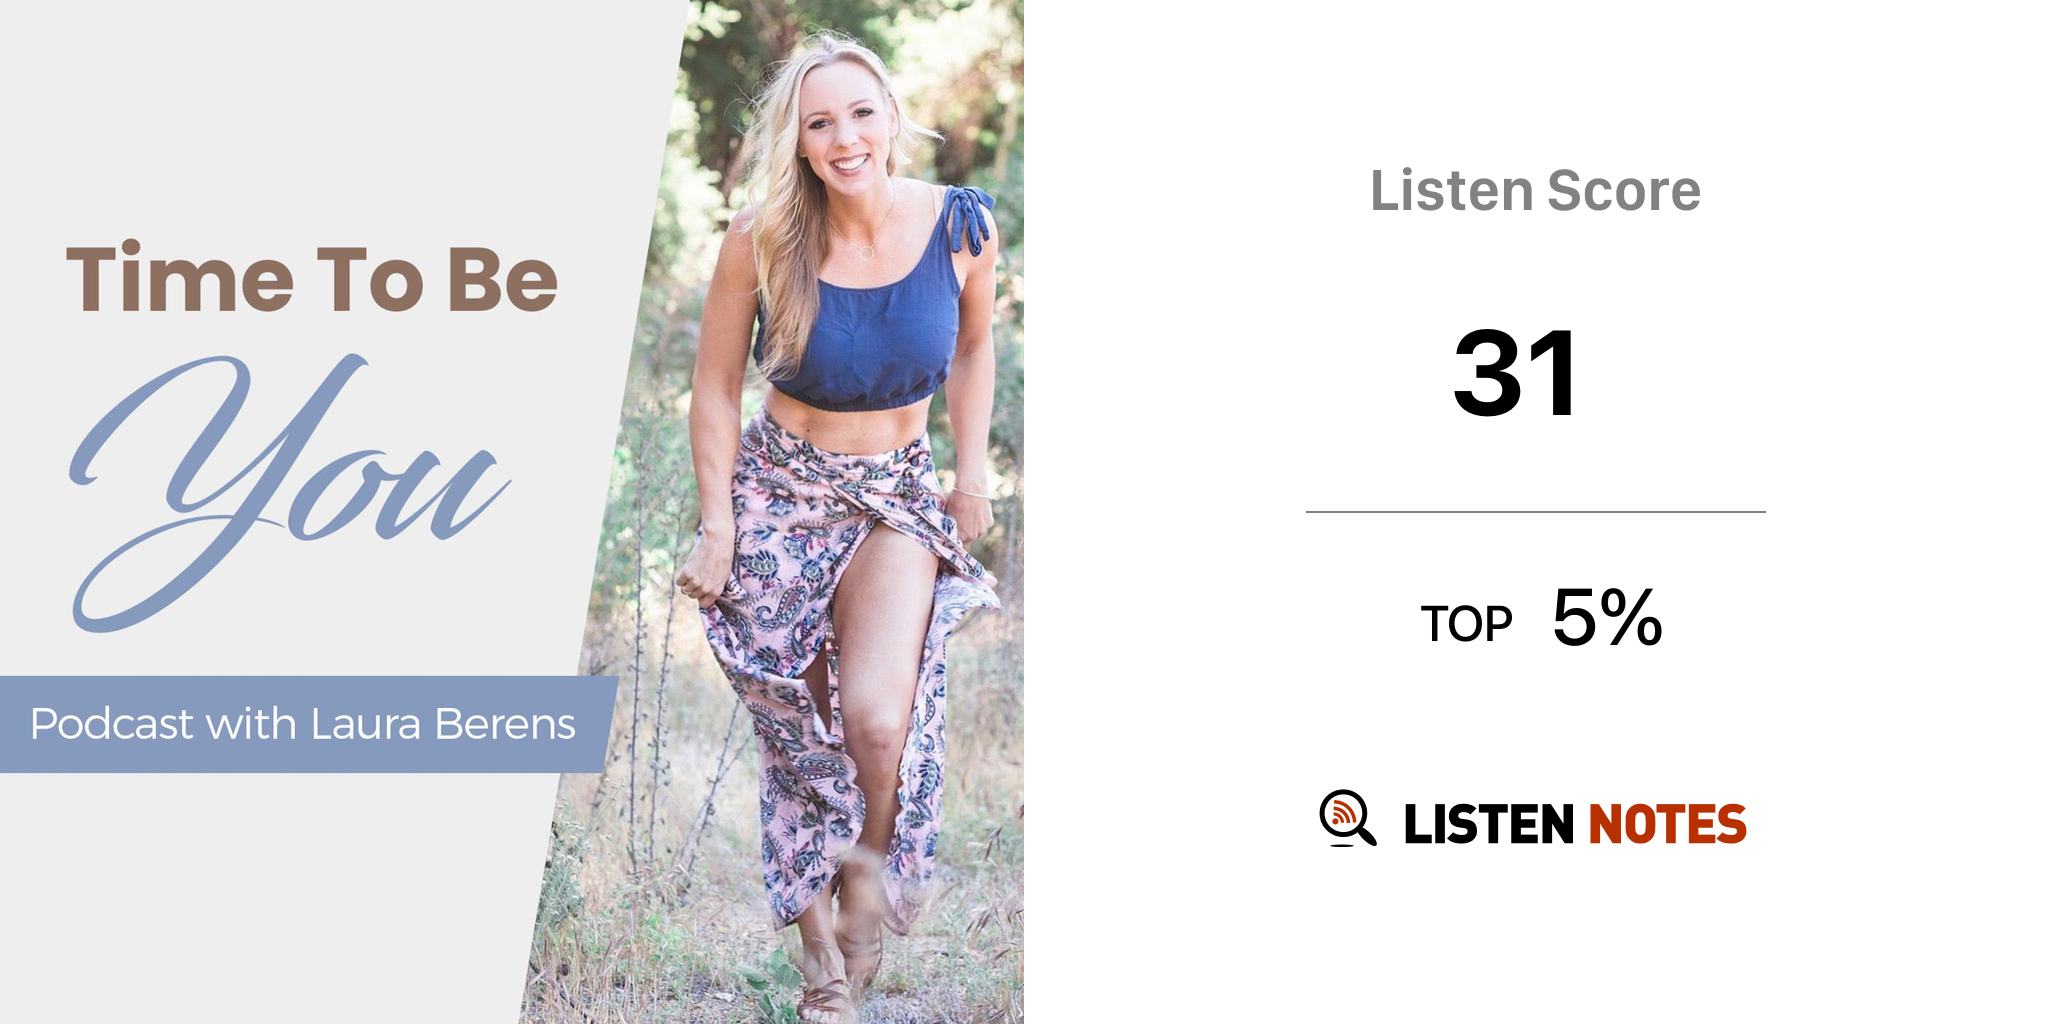Click the woman's photo in podcast cover
The width and height of the screenshot is (2048, 1024).
pos(790,512)
